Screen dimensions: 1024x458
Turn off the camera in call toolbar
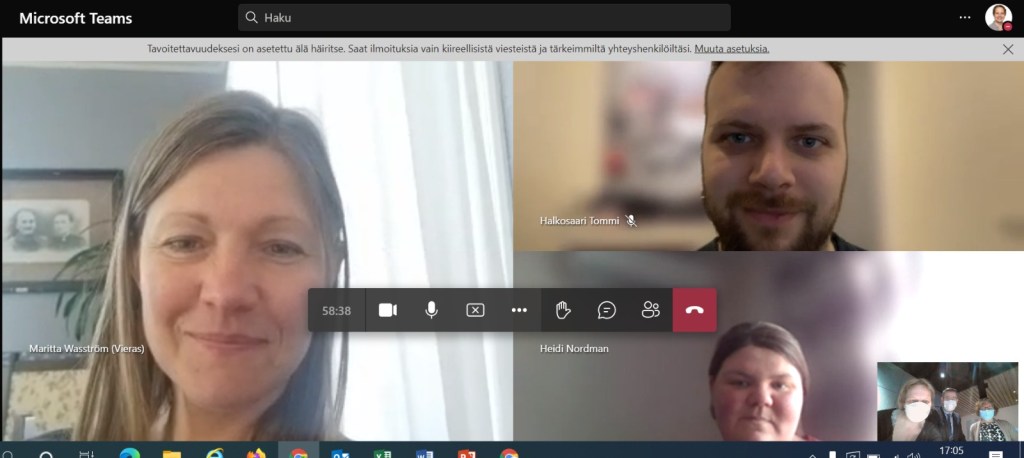(388, 310)
